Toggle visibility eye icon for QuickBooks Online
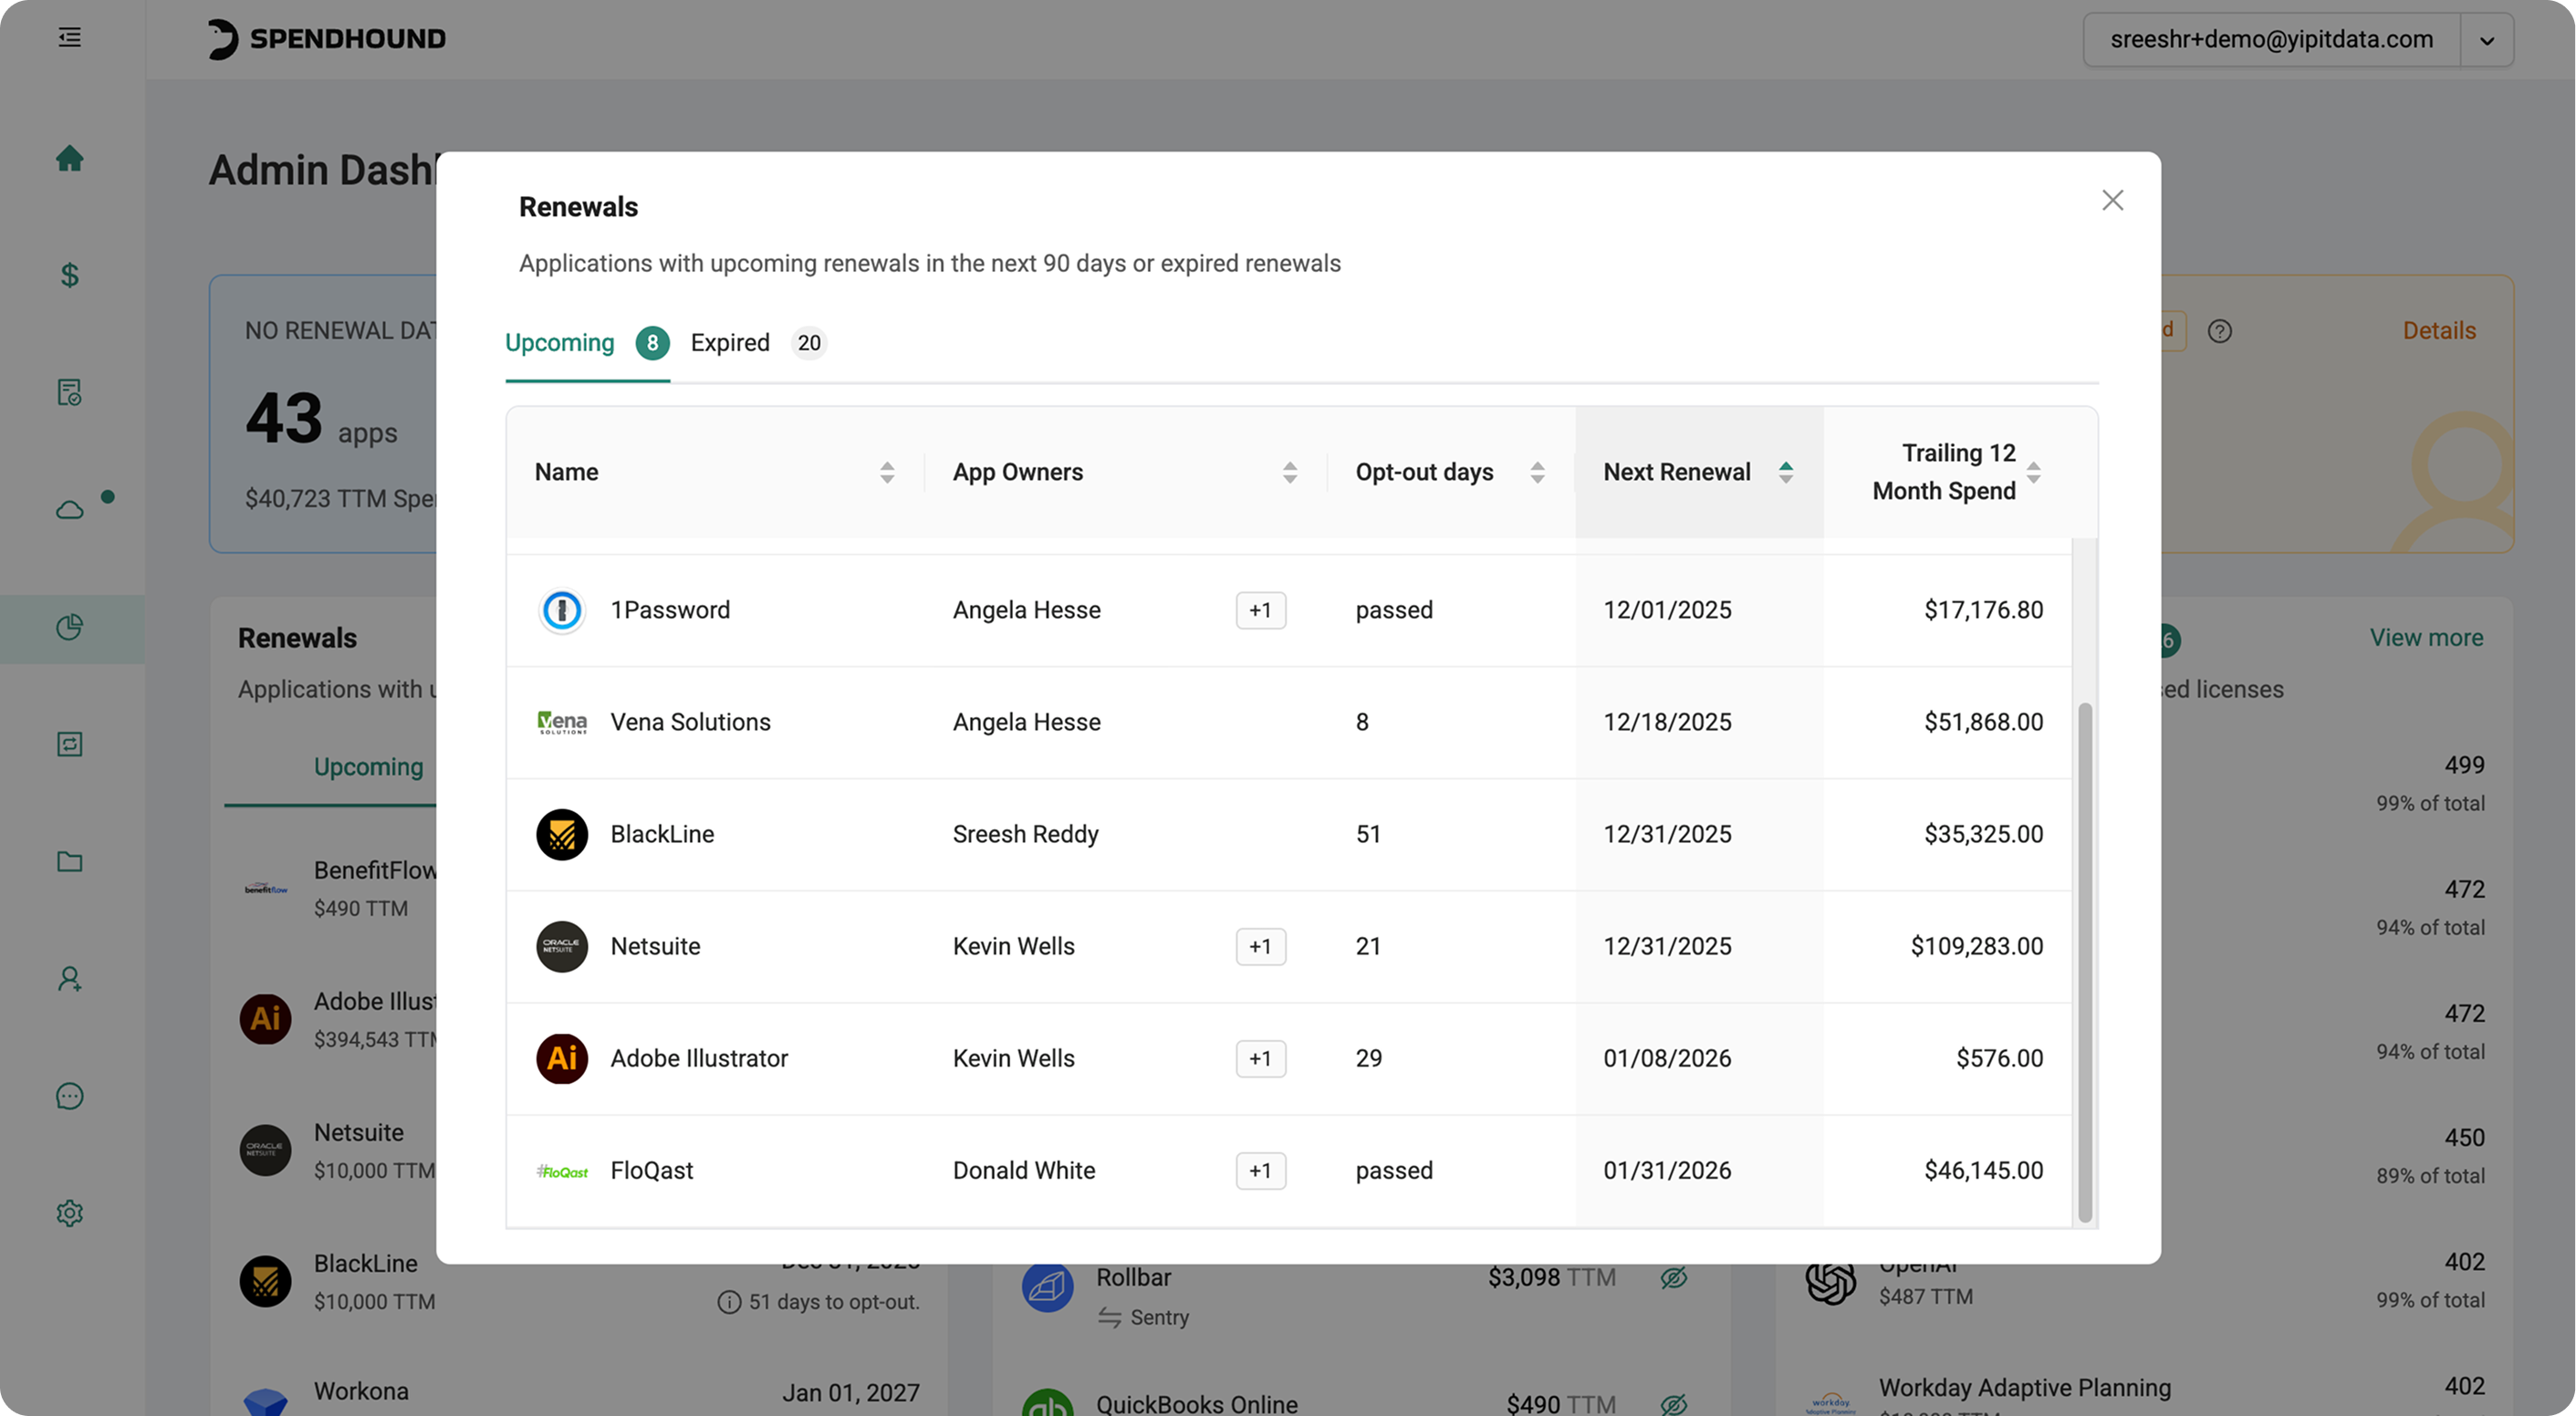This screenshot has width=2576, height=1416. [x=1674, y=1404]
